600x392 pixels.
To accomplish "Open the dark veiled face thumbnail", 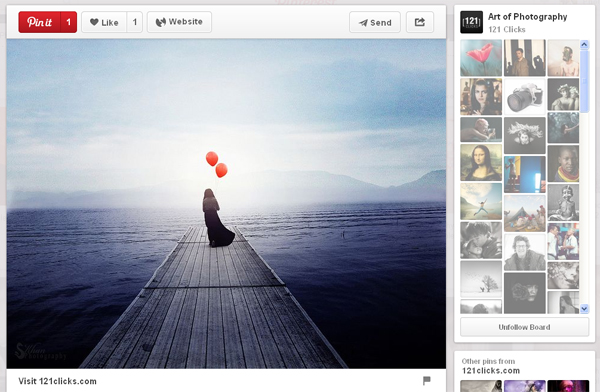I will [x=525, y=293].
